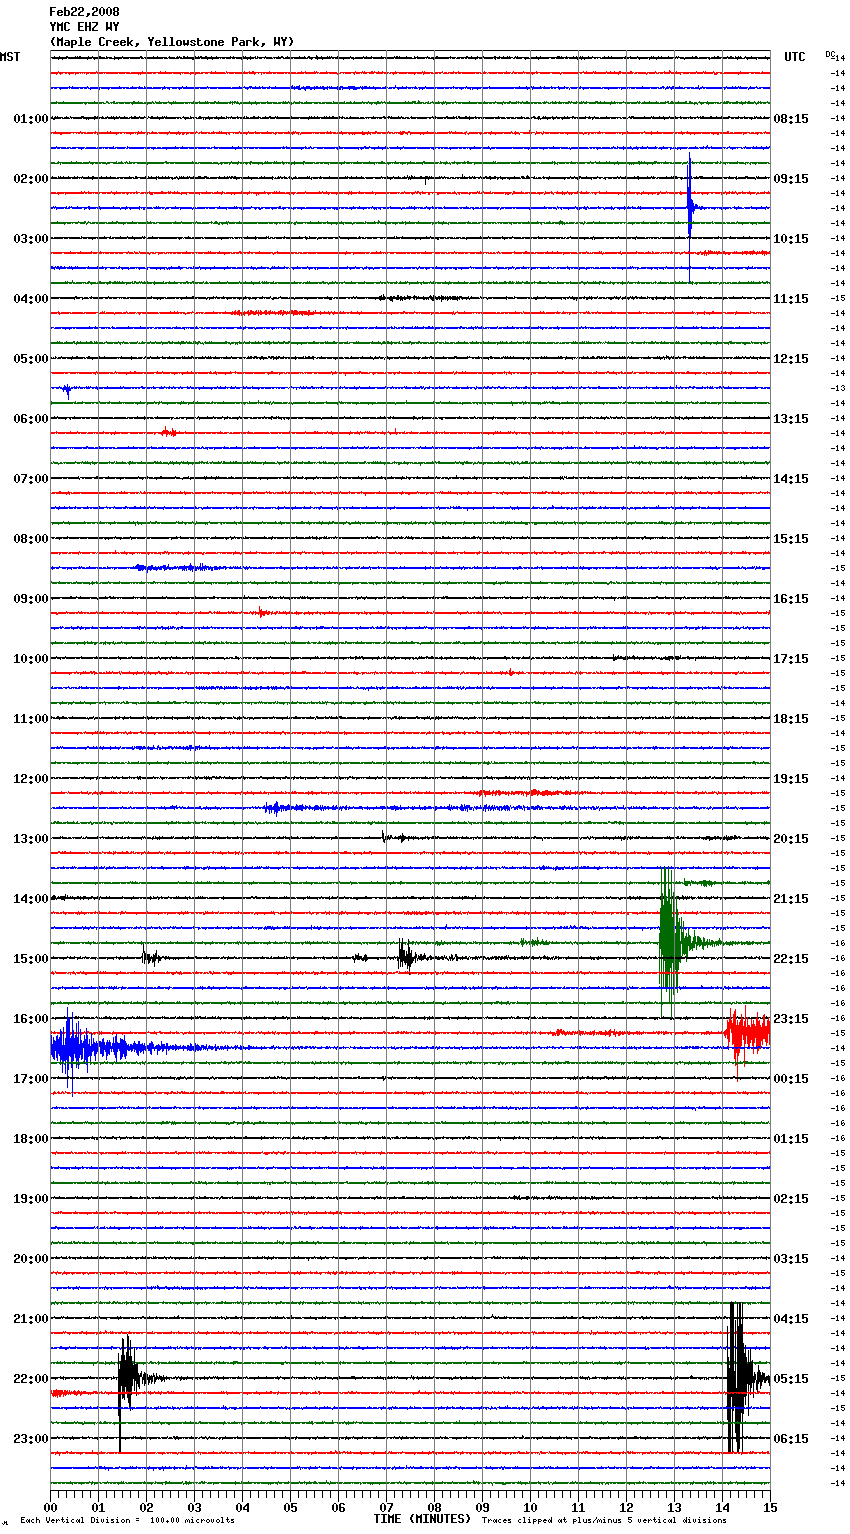The height and width of the screenshot is (1534, 850).
Task: Click the "UTC" time zone label
Action: tap(795, 57)
